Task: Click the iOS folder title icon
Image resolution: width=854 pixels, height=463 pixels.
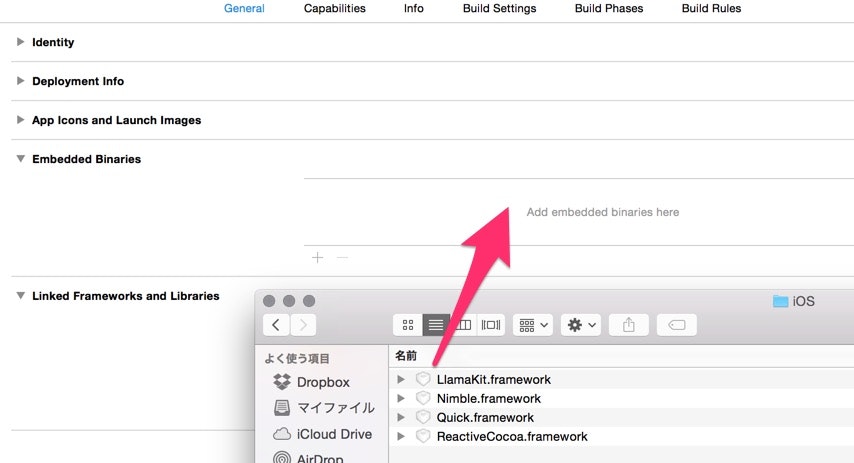Action: coord(780,301)
